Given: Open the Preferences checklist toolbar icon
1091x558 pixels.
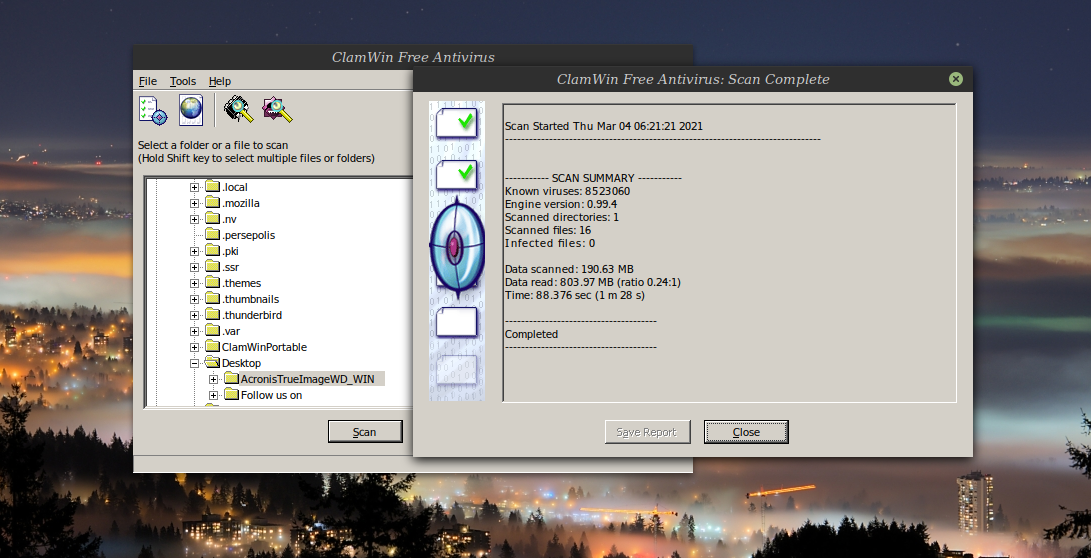Looking at the screenshot, I should point(152,111).
